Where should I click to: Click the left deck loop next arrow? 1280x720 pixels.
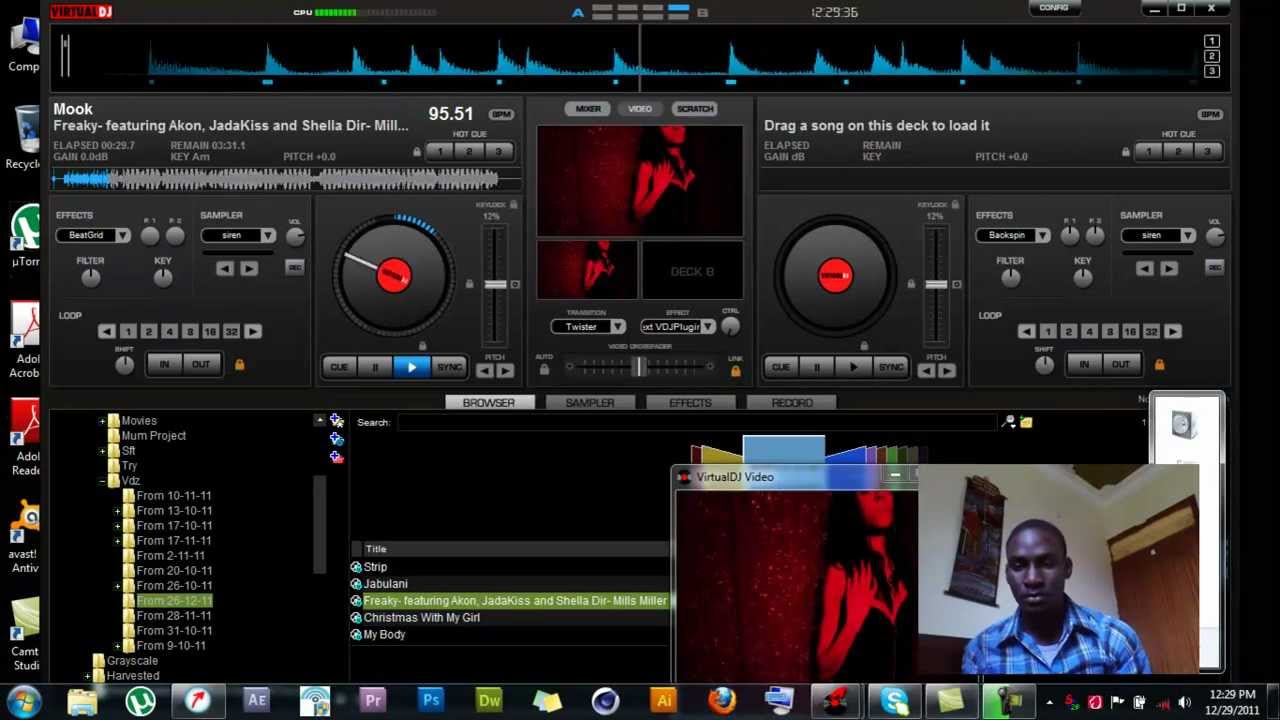tap(253, 331)
